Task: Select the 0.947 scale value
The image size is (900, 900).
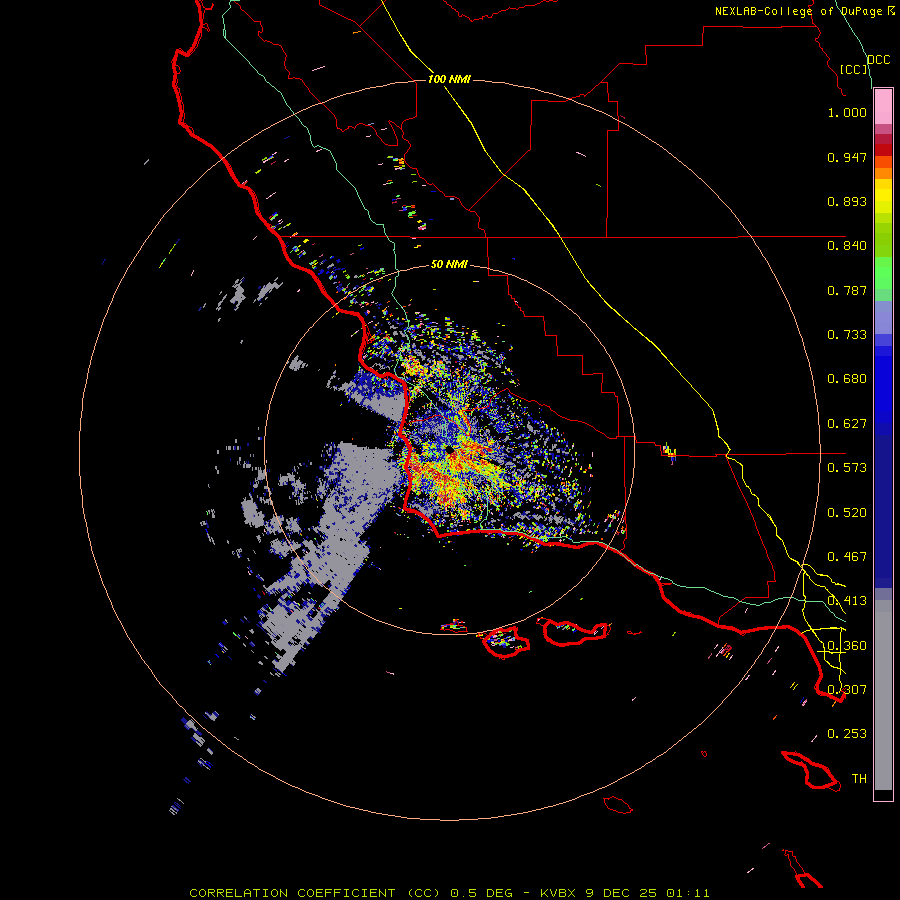Action: pos(847,157)
